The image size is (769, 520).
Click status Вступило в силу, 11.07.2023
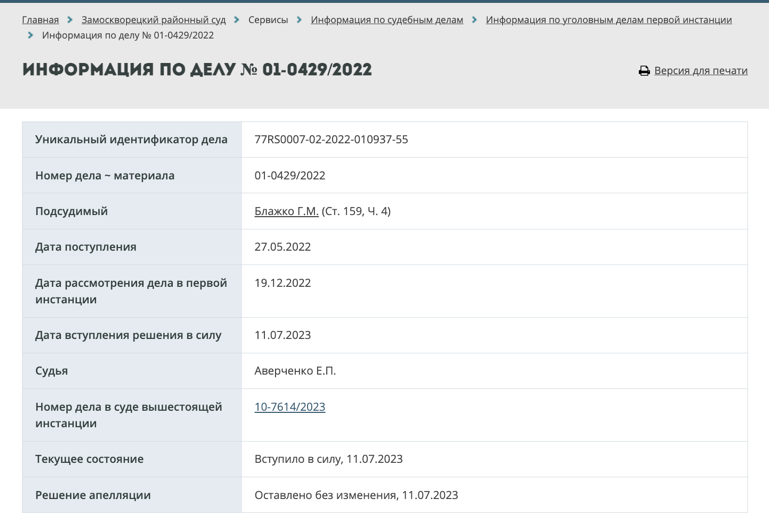tap(329, 459)
